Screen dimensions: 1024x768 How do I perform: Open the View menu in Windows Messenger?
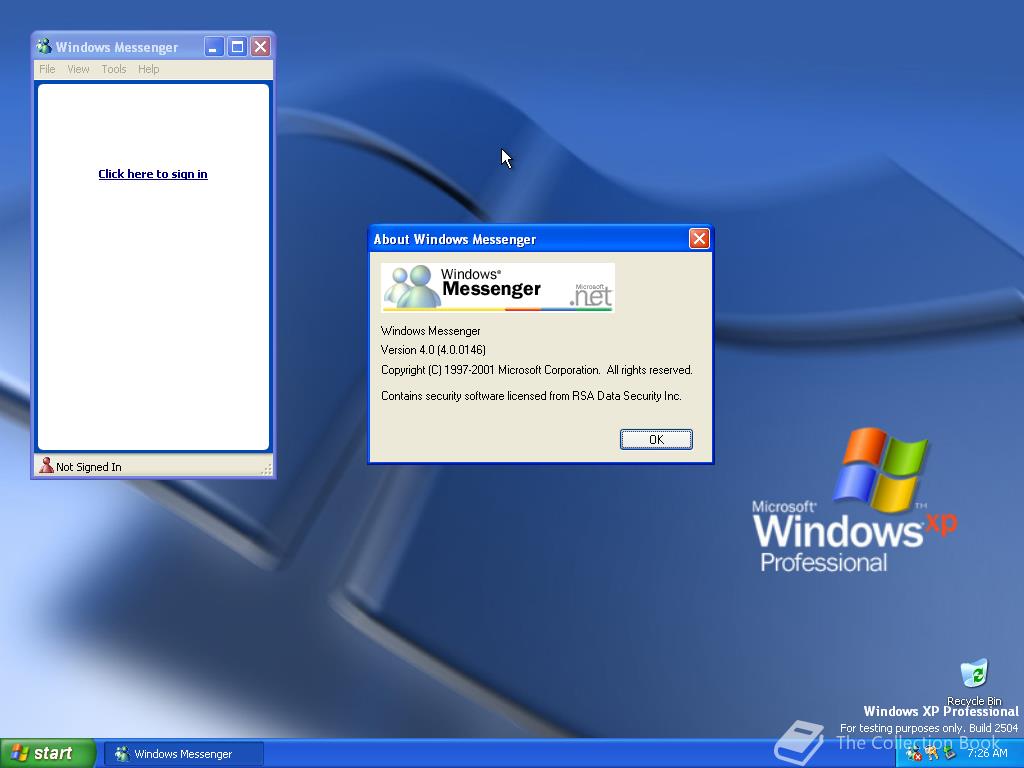[x=78, y=69]
